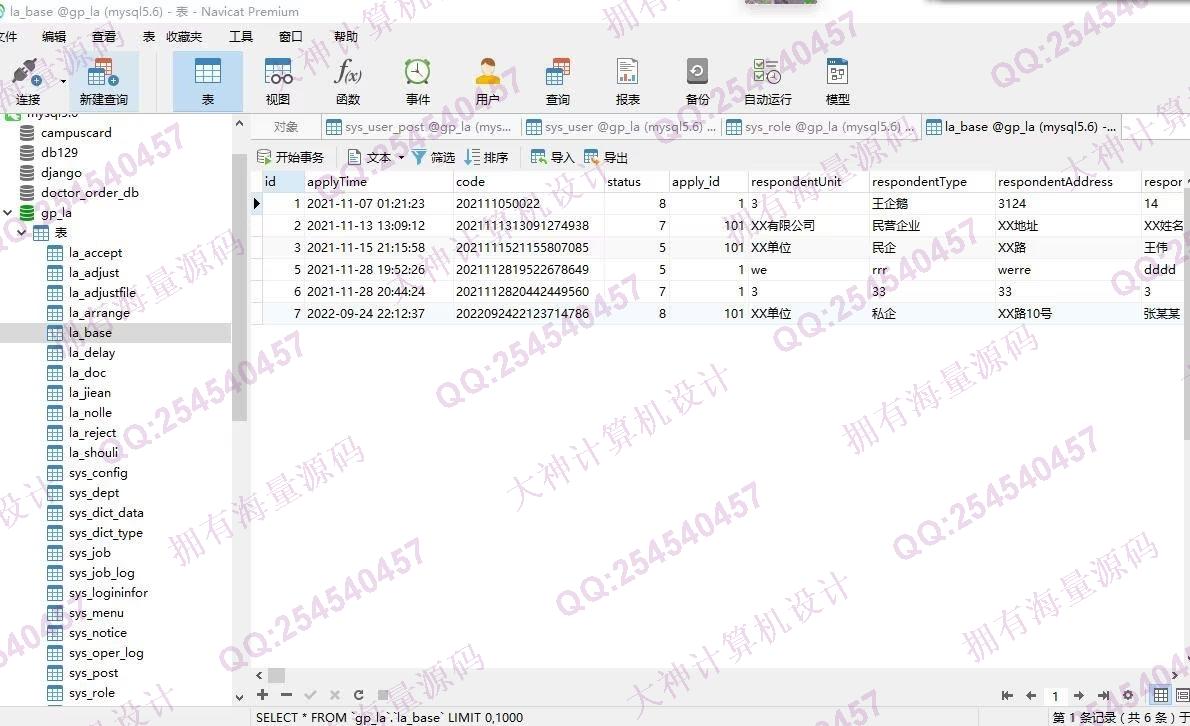Select the Table (表) toolbar icon
Viewport: 1190px width, 726px height.
point(207,81)
